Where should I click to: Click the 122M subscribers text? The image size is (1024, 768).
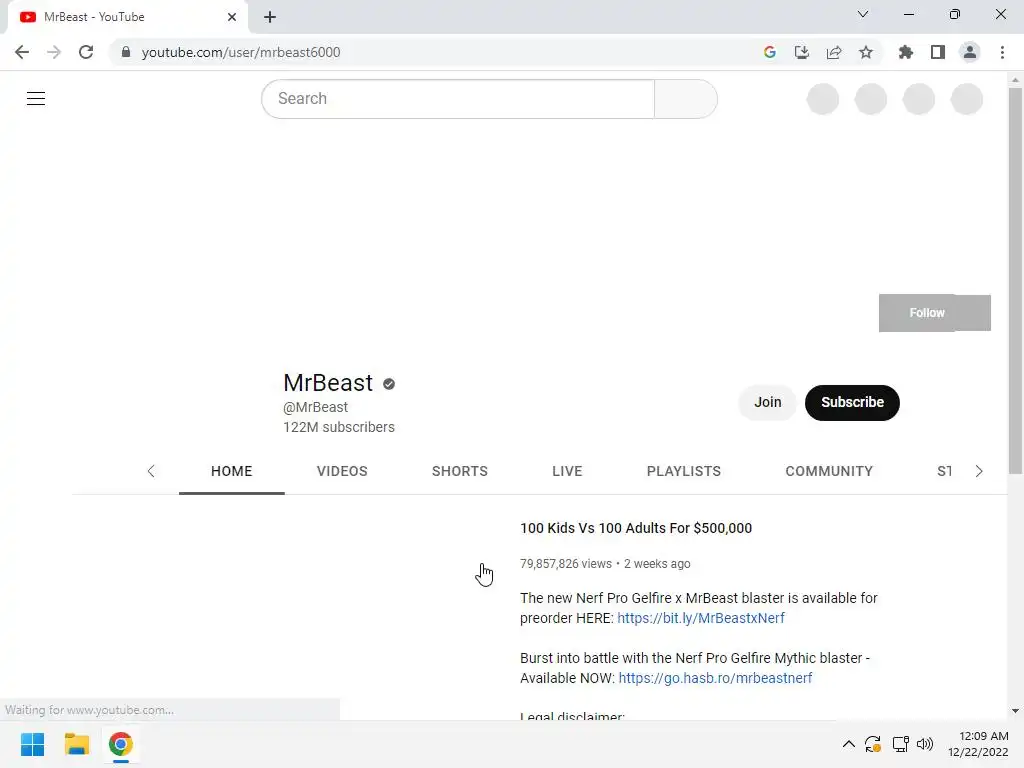pos(338,427)
